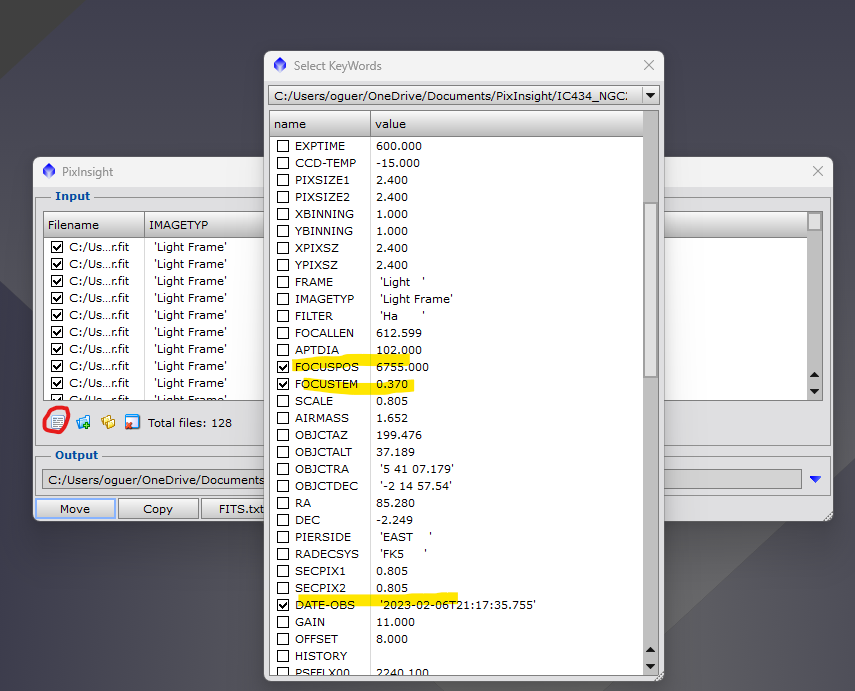Image resolution: width=855 pixels, height=691 pixels.
Task: Click the HISTORY keyword name
Action: [321, 656]
